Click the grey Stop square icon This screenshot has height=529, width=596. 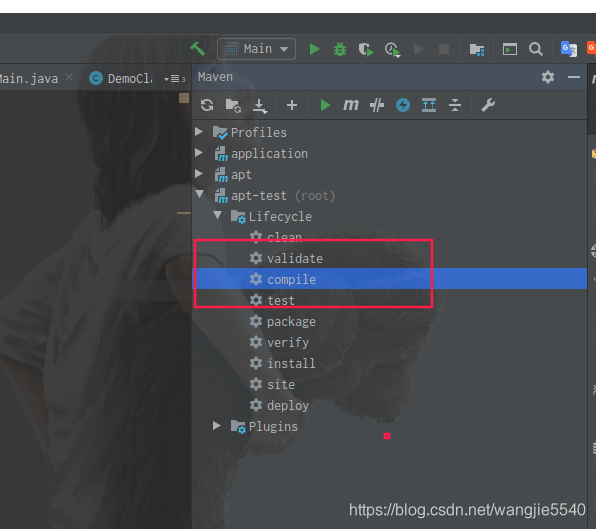pyautogui.click(x=444, y=49)
